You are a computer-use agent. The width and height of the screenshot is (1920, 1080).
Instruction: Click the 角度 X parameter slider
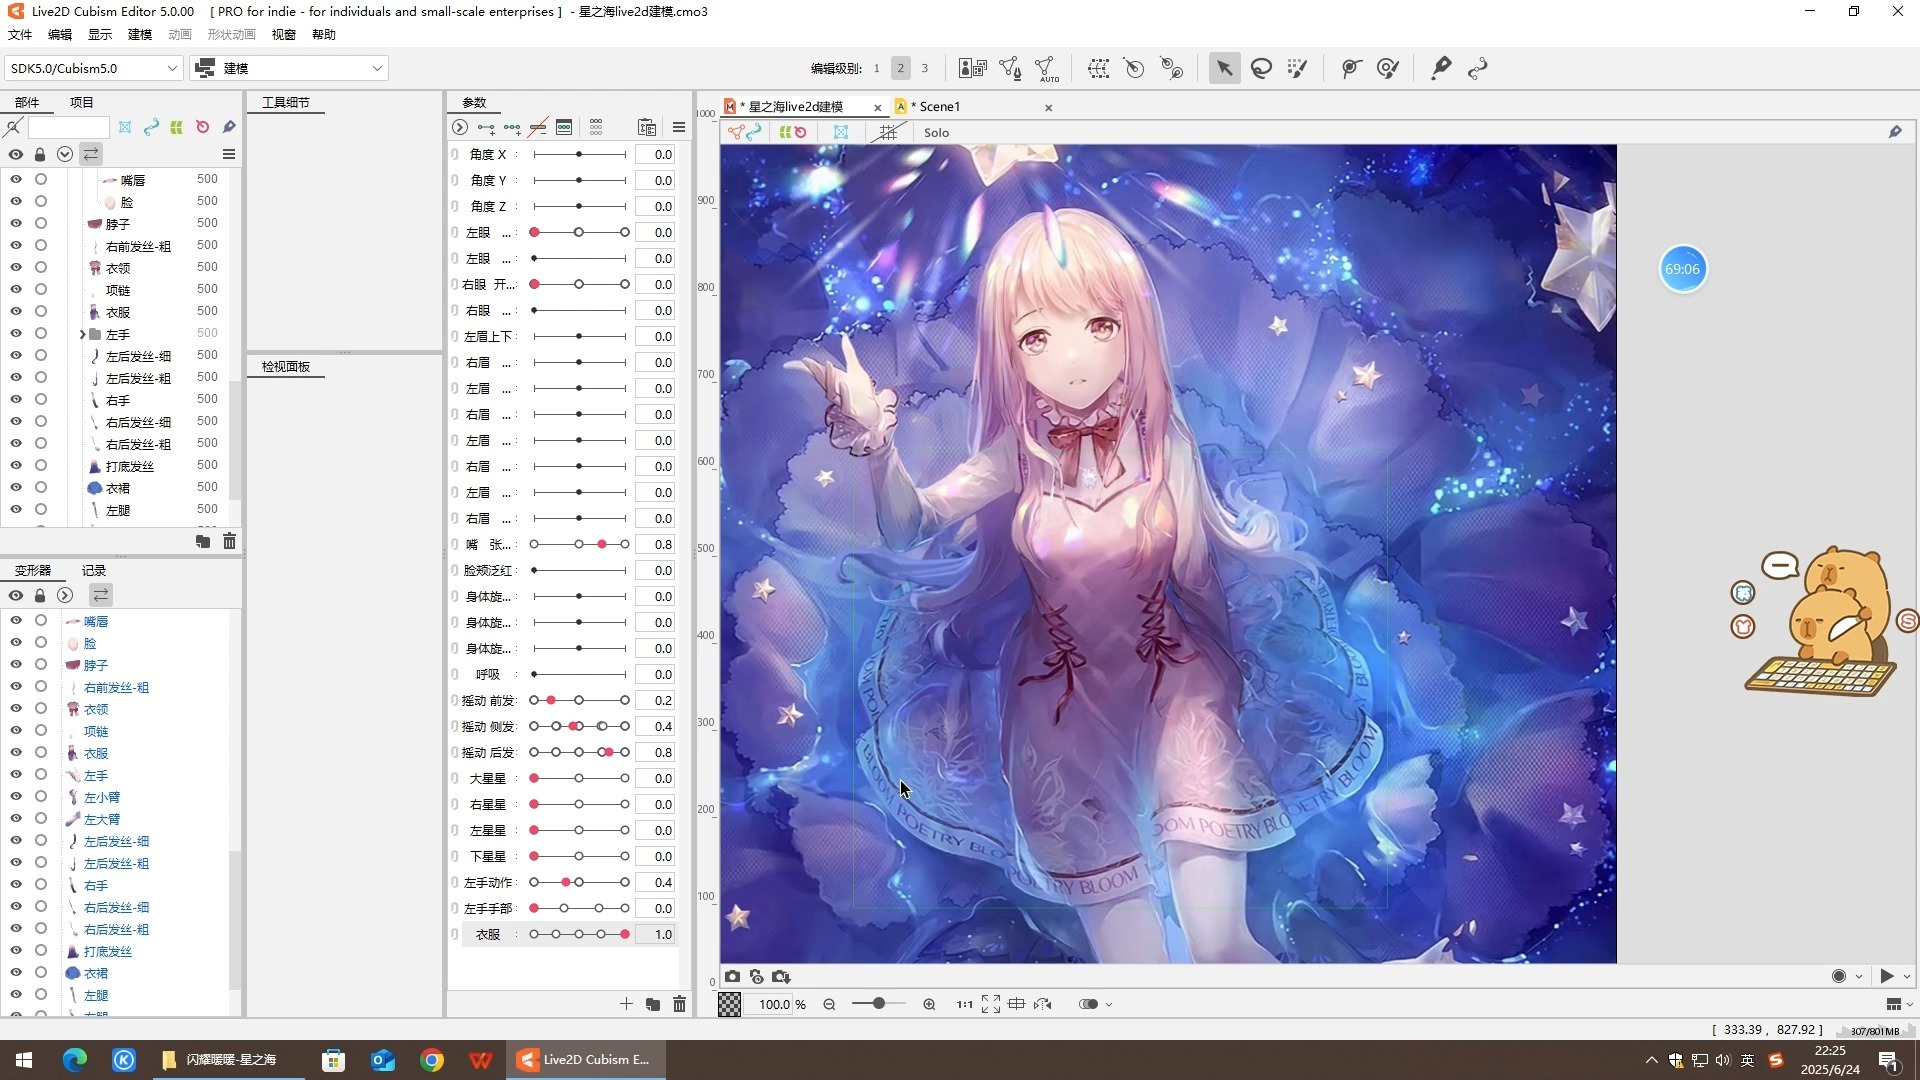click(580, 154)
